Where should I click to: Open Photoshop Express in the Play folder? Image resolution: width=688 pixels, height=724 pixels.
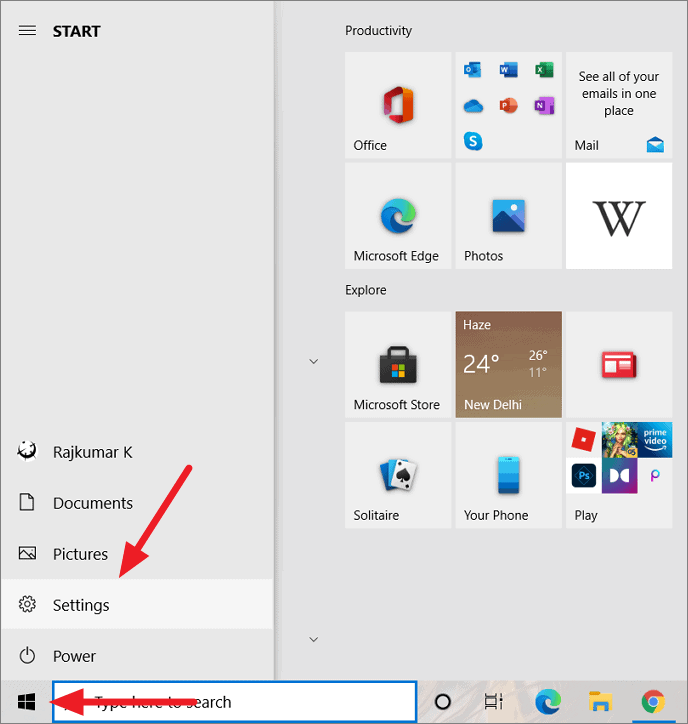tap(584, 476)
